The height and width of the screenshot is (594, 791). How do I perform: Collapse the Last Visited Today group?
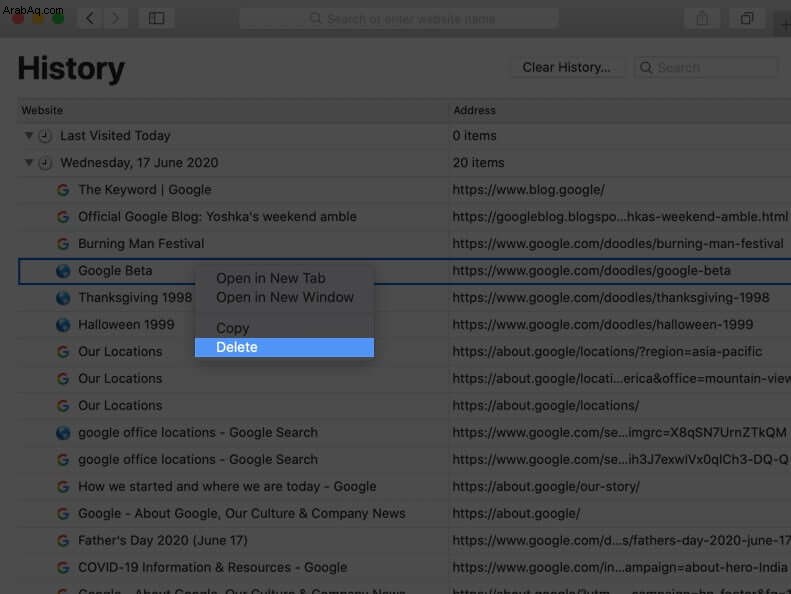pyautogui.click(x=29, y=135)
